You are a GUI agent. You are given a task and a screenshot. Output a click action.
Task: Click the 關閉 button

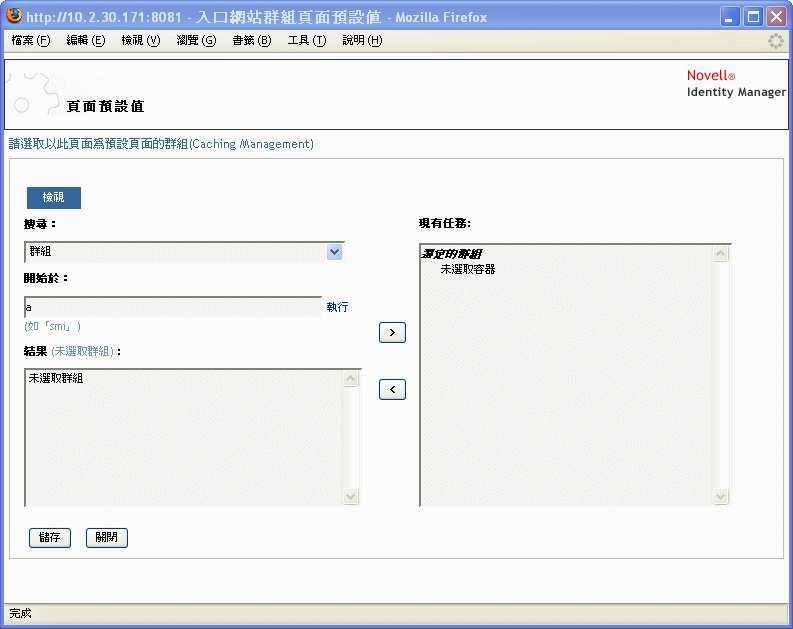pos(107,537)
